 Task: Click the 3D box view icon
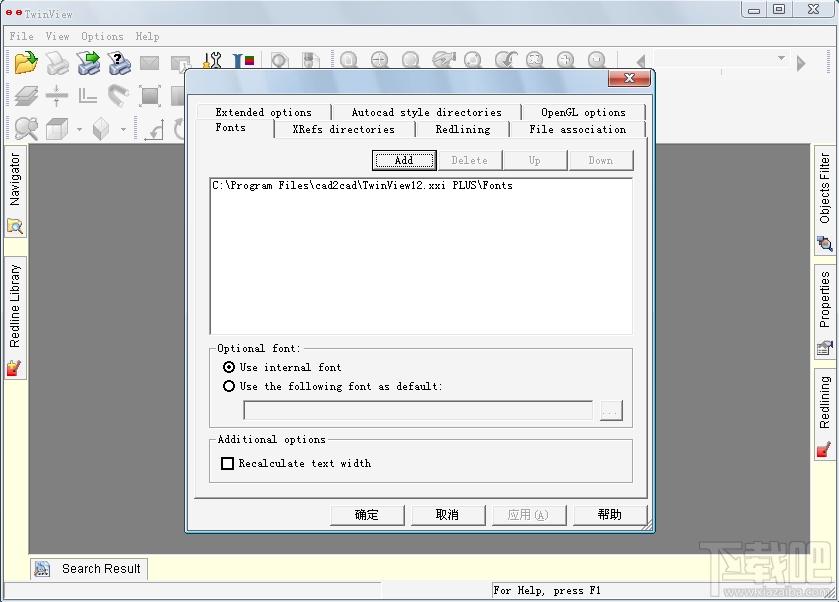pyautogui.click(x=57, y=129)
